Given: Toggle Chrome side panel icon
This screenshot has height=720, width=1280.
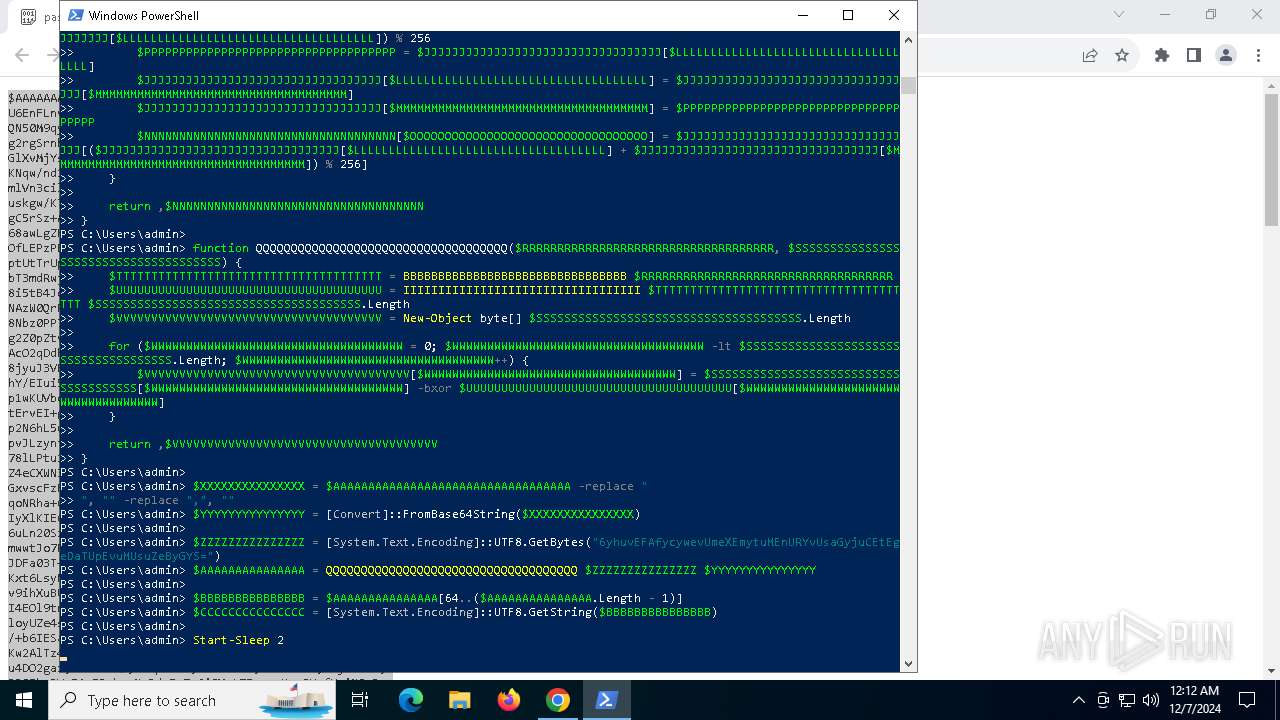Looking at the screenshot, I should [1193, 56].
